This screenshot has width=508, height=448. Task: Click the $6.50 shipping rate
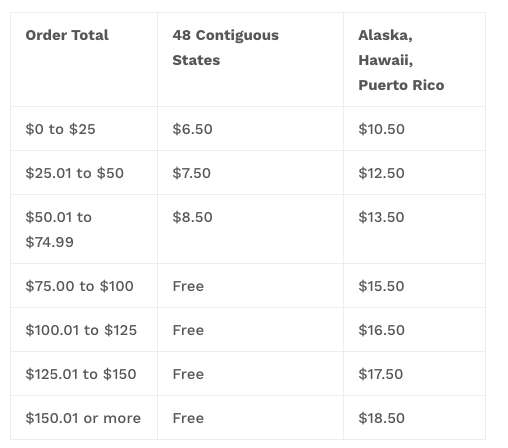tap(192, 129)
